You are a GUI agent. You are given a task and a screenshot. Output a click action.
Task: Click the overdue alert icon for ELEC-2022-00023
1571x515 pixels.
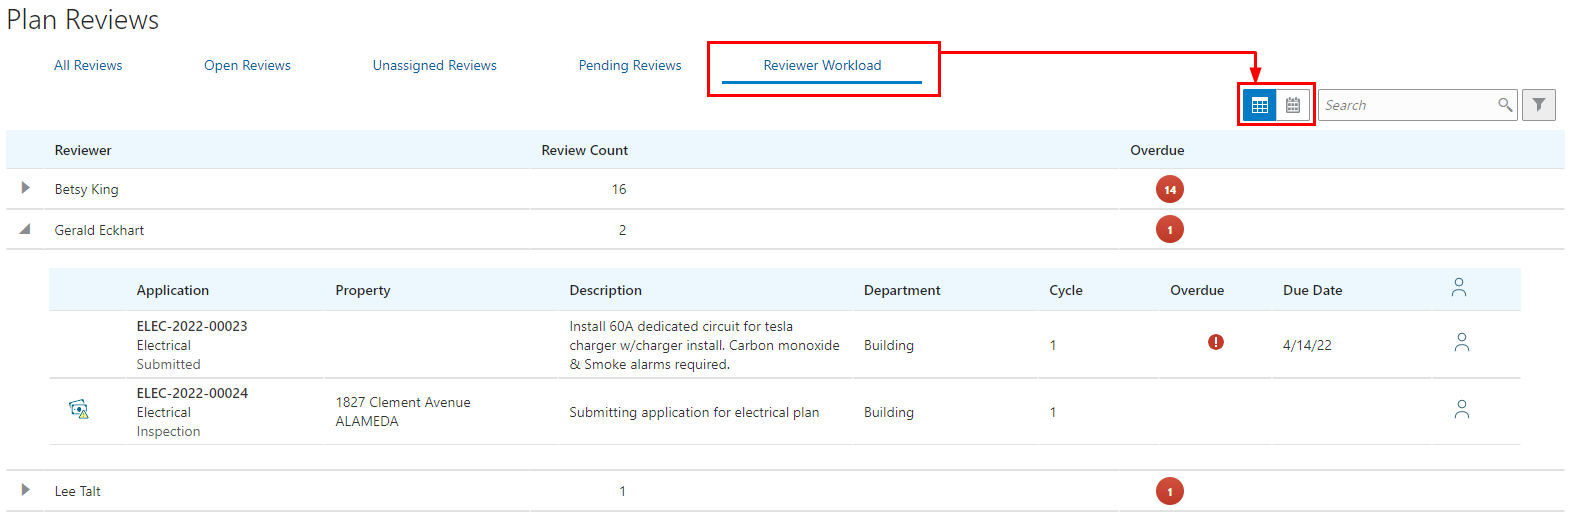[x=1216, y=342]
